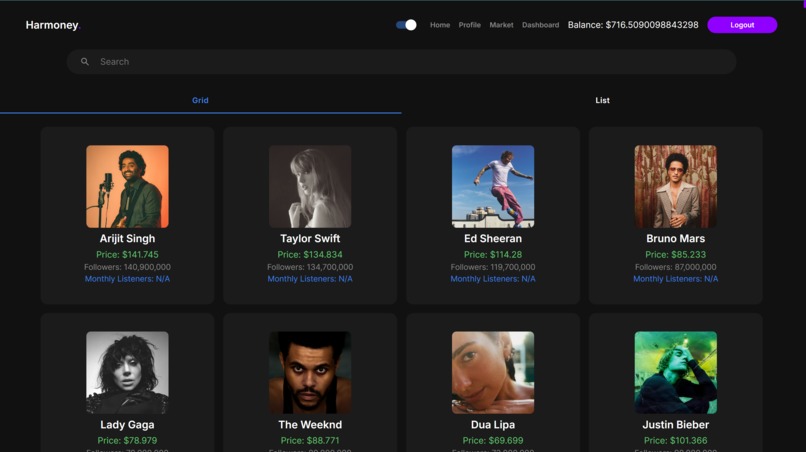Switch to the List tab
This screenshot has width=806, height=452.
coord(602,100)
